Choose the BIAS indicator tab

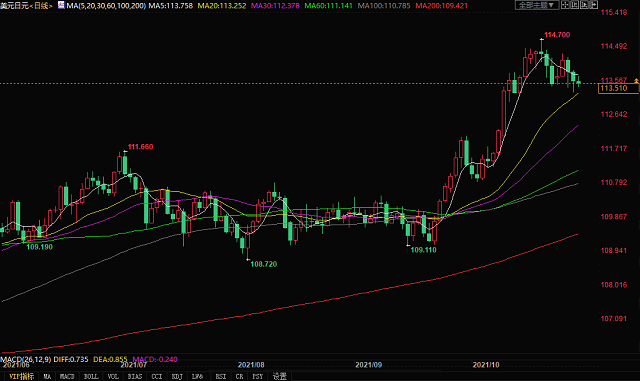(135, 377)
